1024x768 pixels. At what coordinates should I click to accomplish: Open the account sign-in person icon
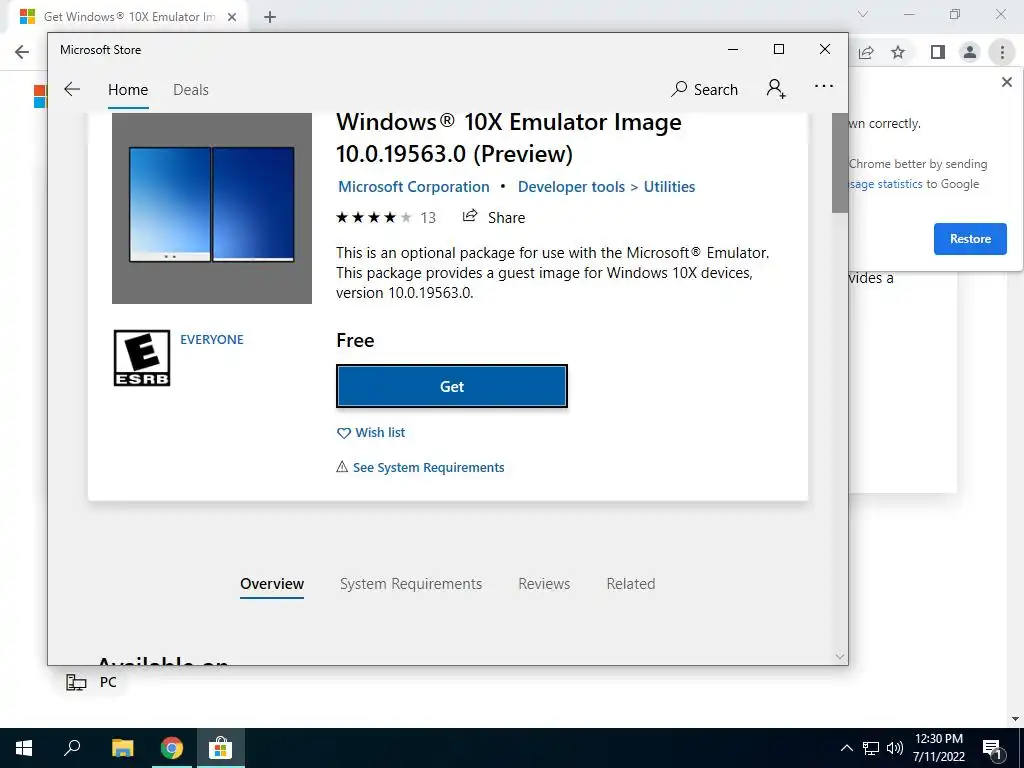click(776, 88)
